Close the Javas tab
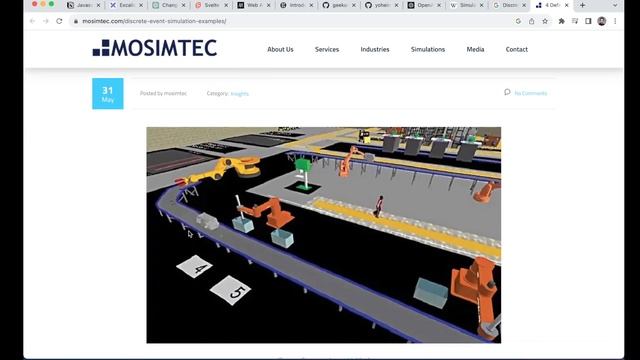 tap(98, 5)
